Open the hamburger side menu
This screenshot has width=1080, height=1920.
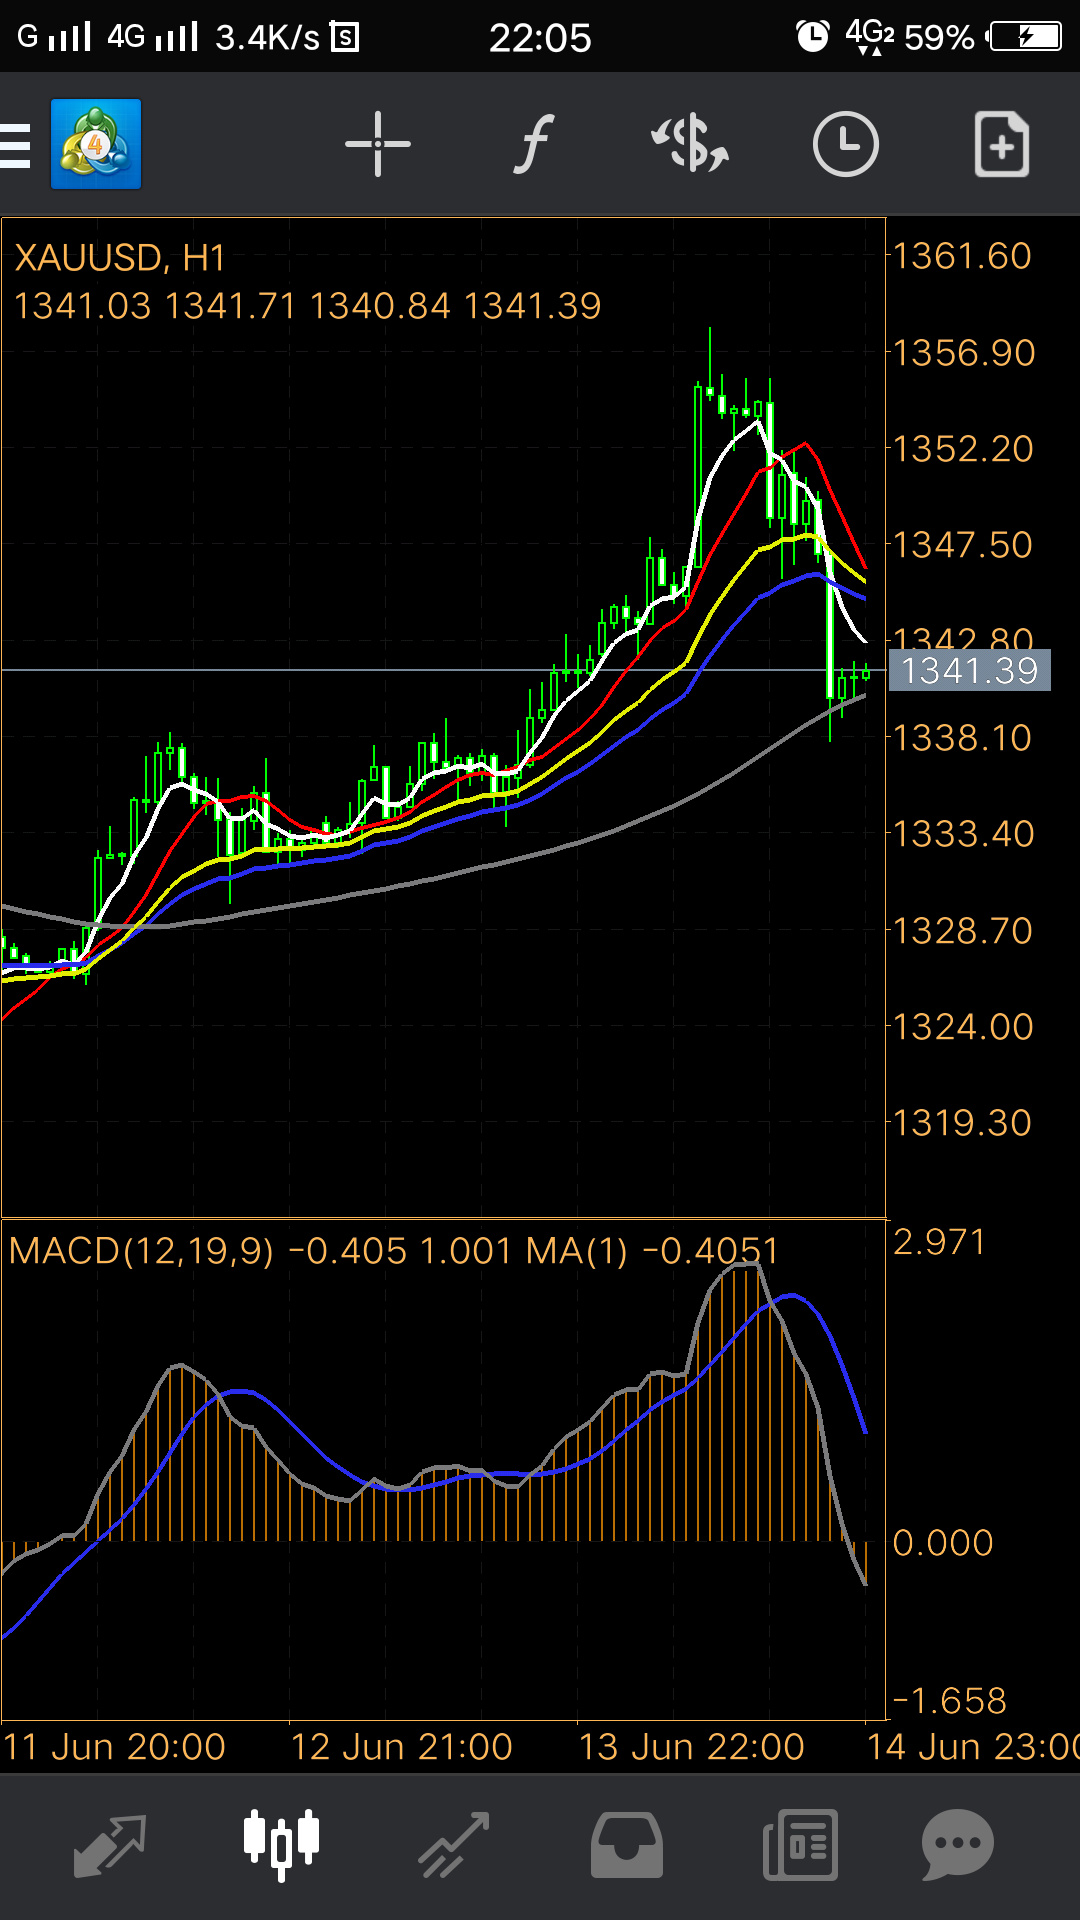click(x=15, y=146)
